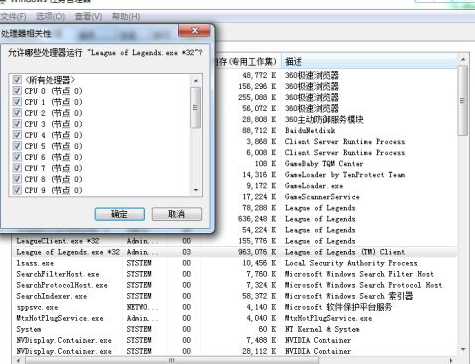
Task: Click the 108 K memory value
Action: pyautogui.click(x=266, y=163)
